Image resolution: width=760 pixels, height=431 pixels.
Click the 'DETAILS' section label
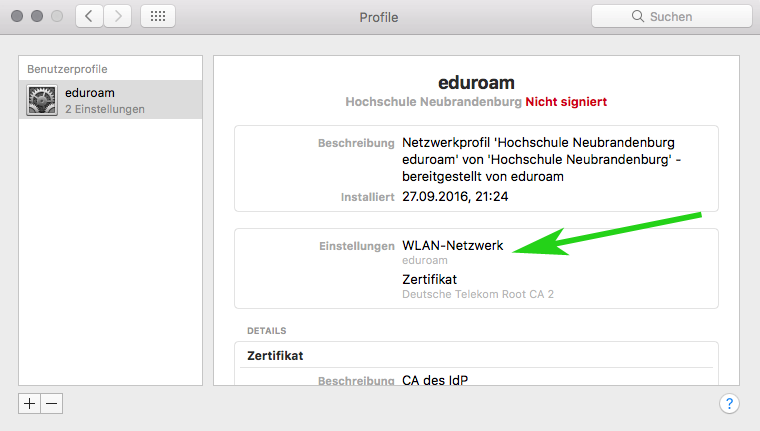tap(267, 331)
